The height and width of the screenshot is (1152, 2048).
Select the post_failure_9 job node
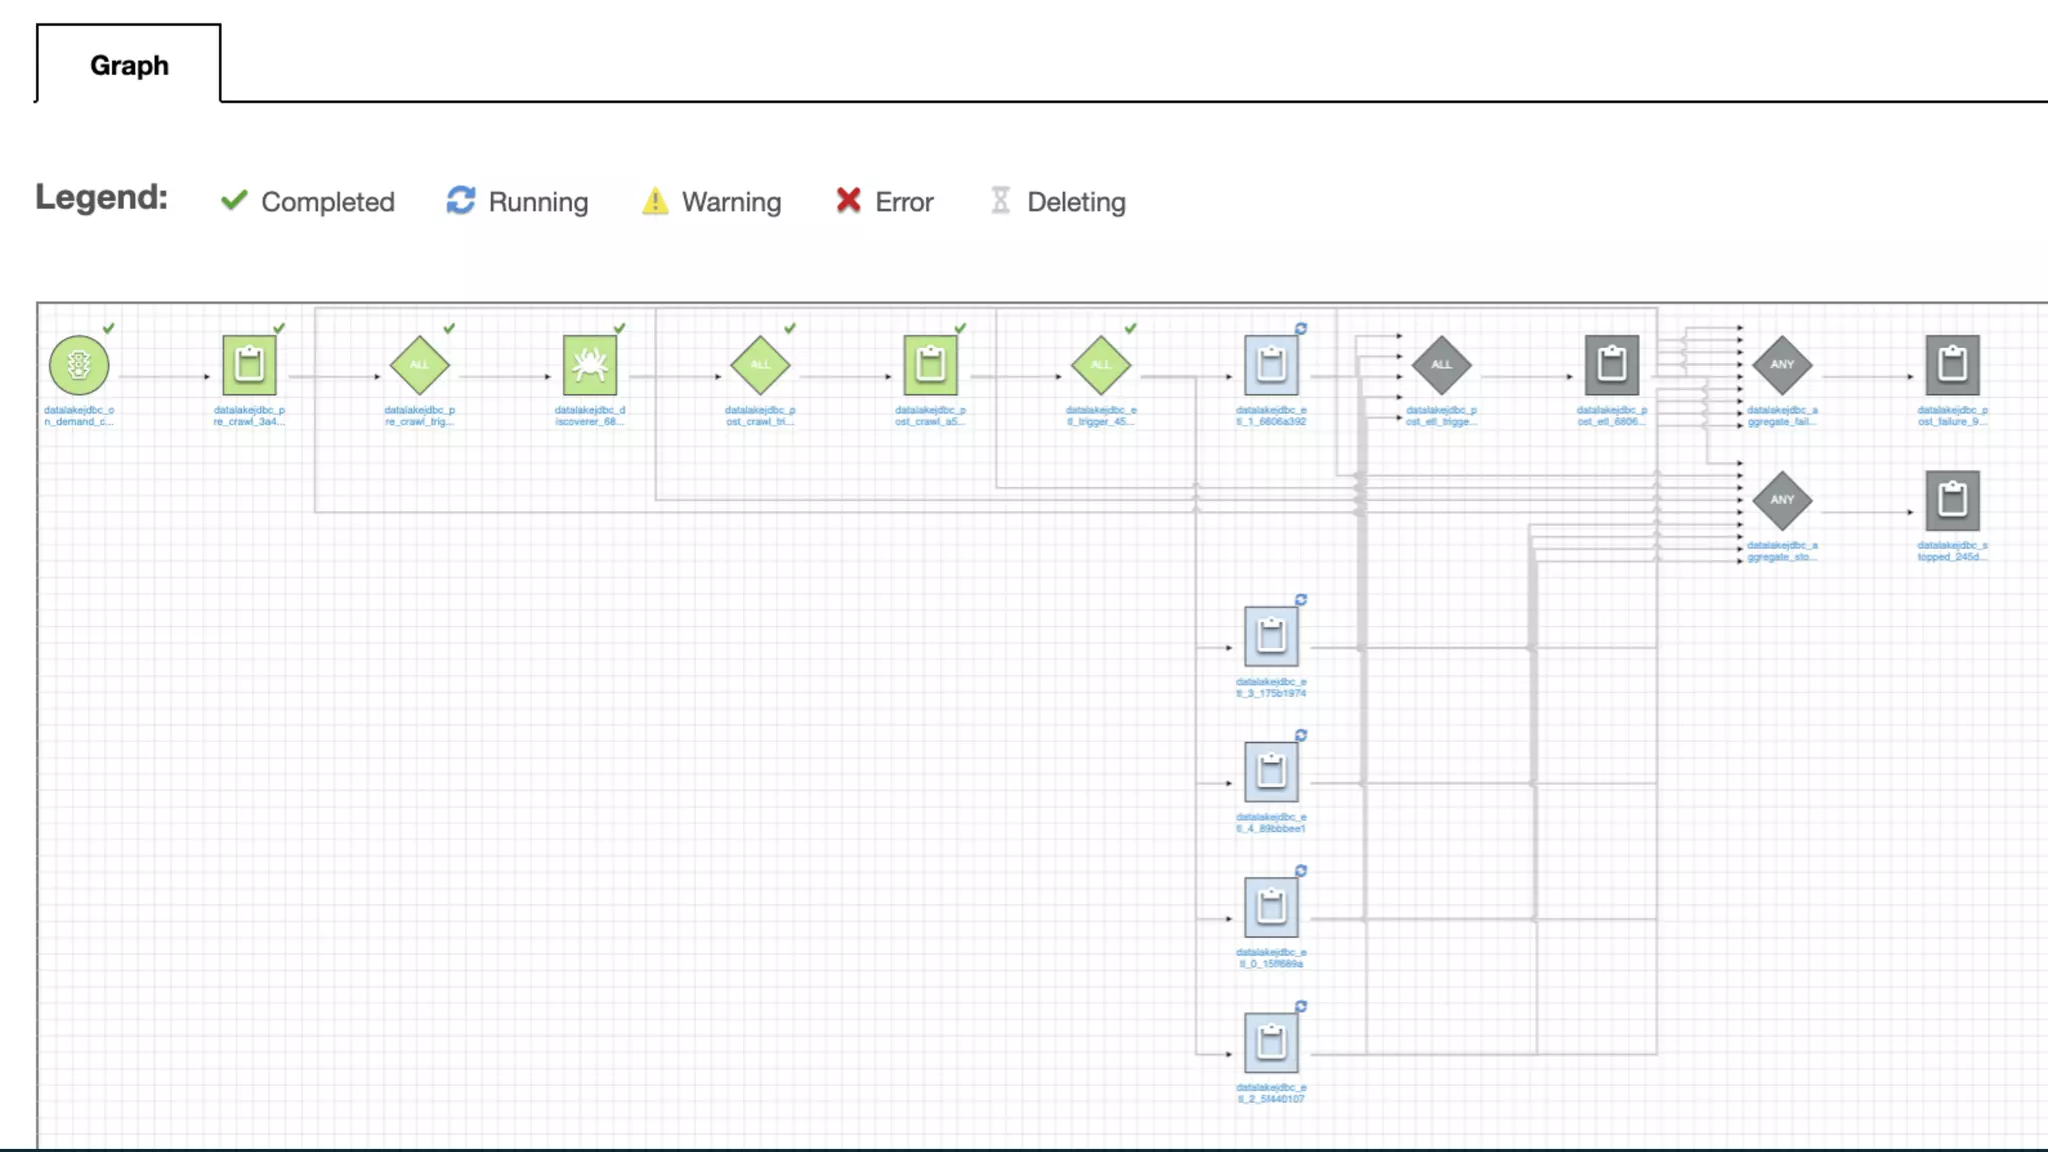pos(1952,365)
